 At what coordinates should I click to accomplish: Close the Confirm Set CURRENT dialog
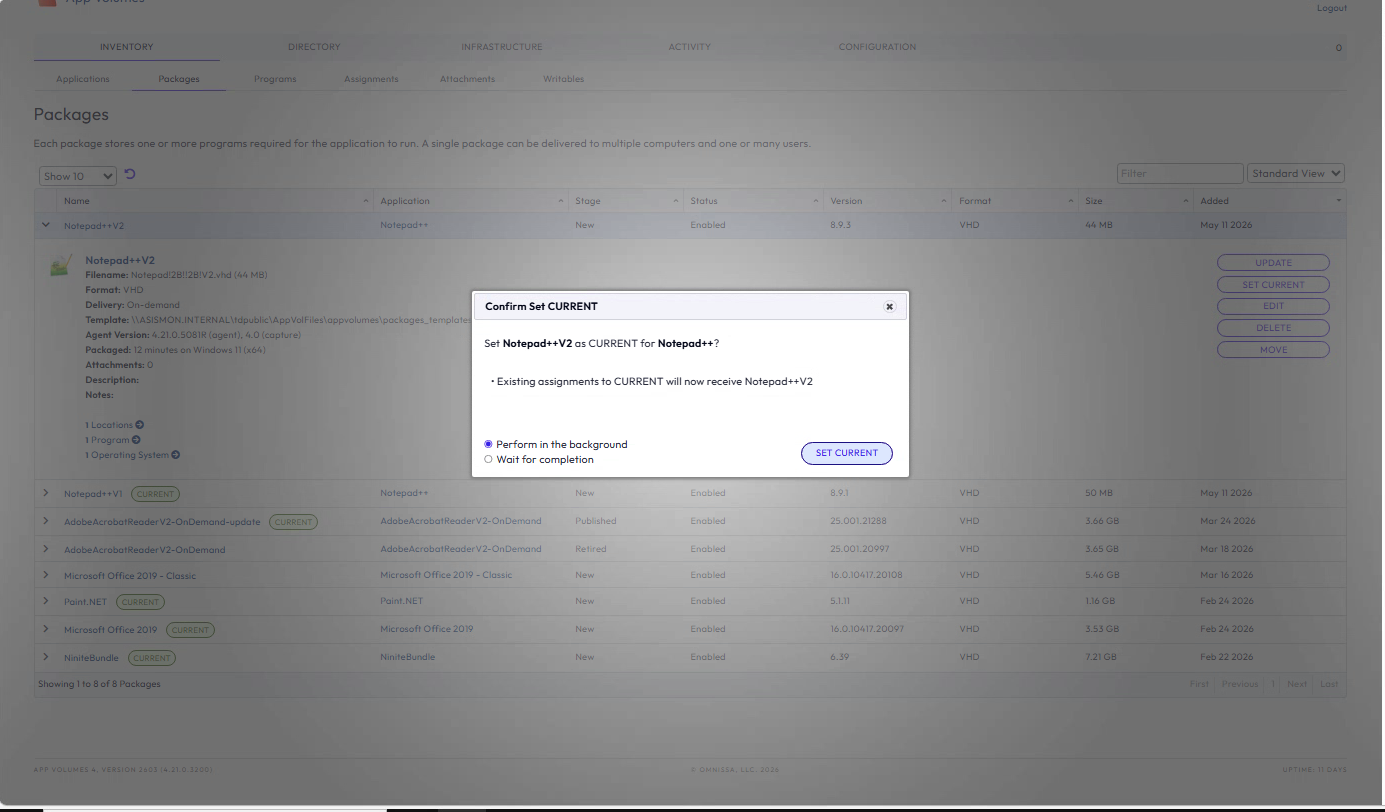889,307
